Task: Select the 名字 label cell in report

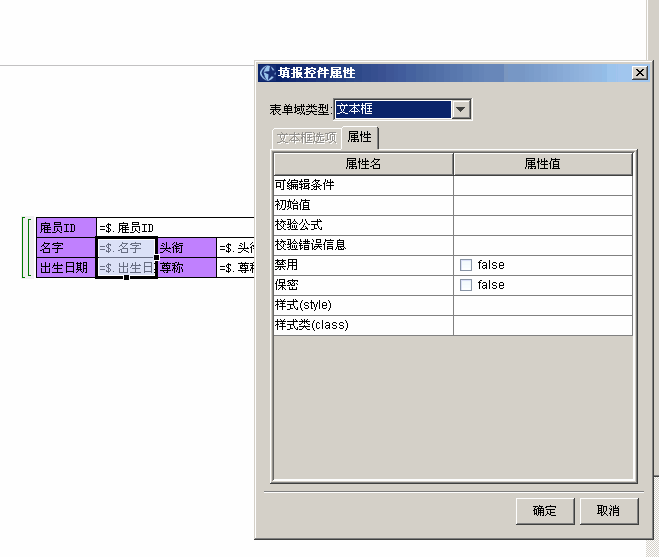Action: [66, 248]
